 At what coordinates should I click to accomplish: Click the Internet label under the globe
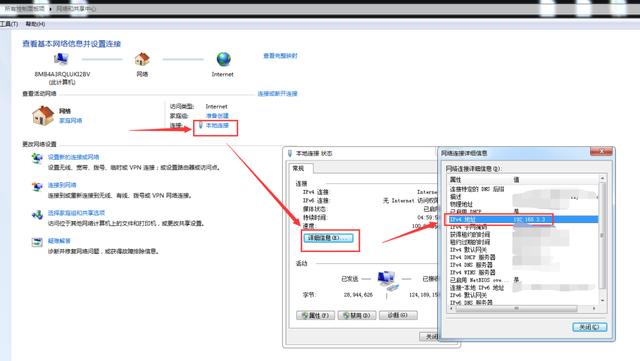[222, 74]
